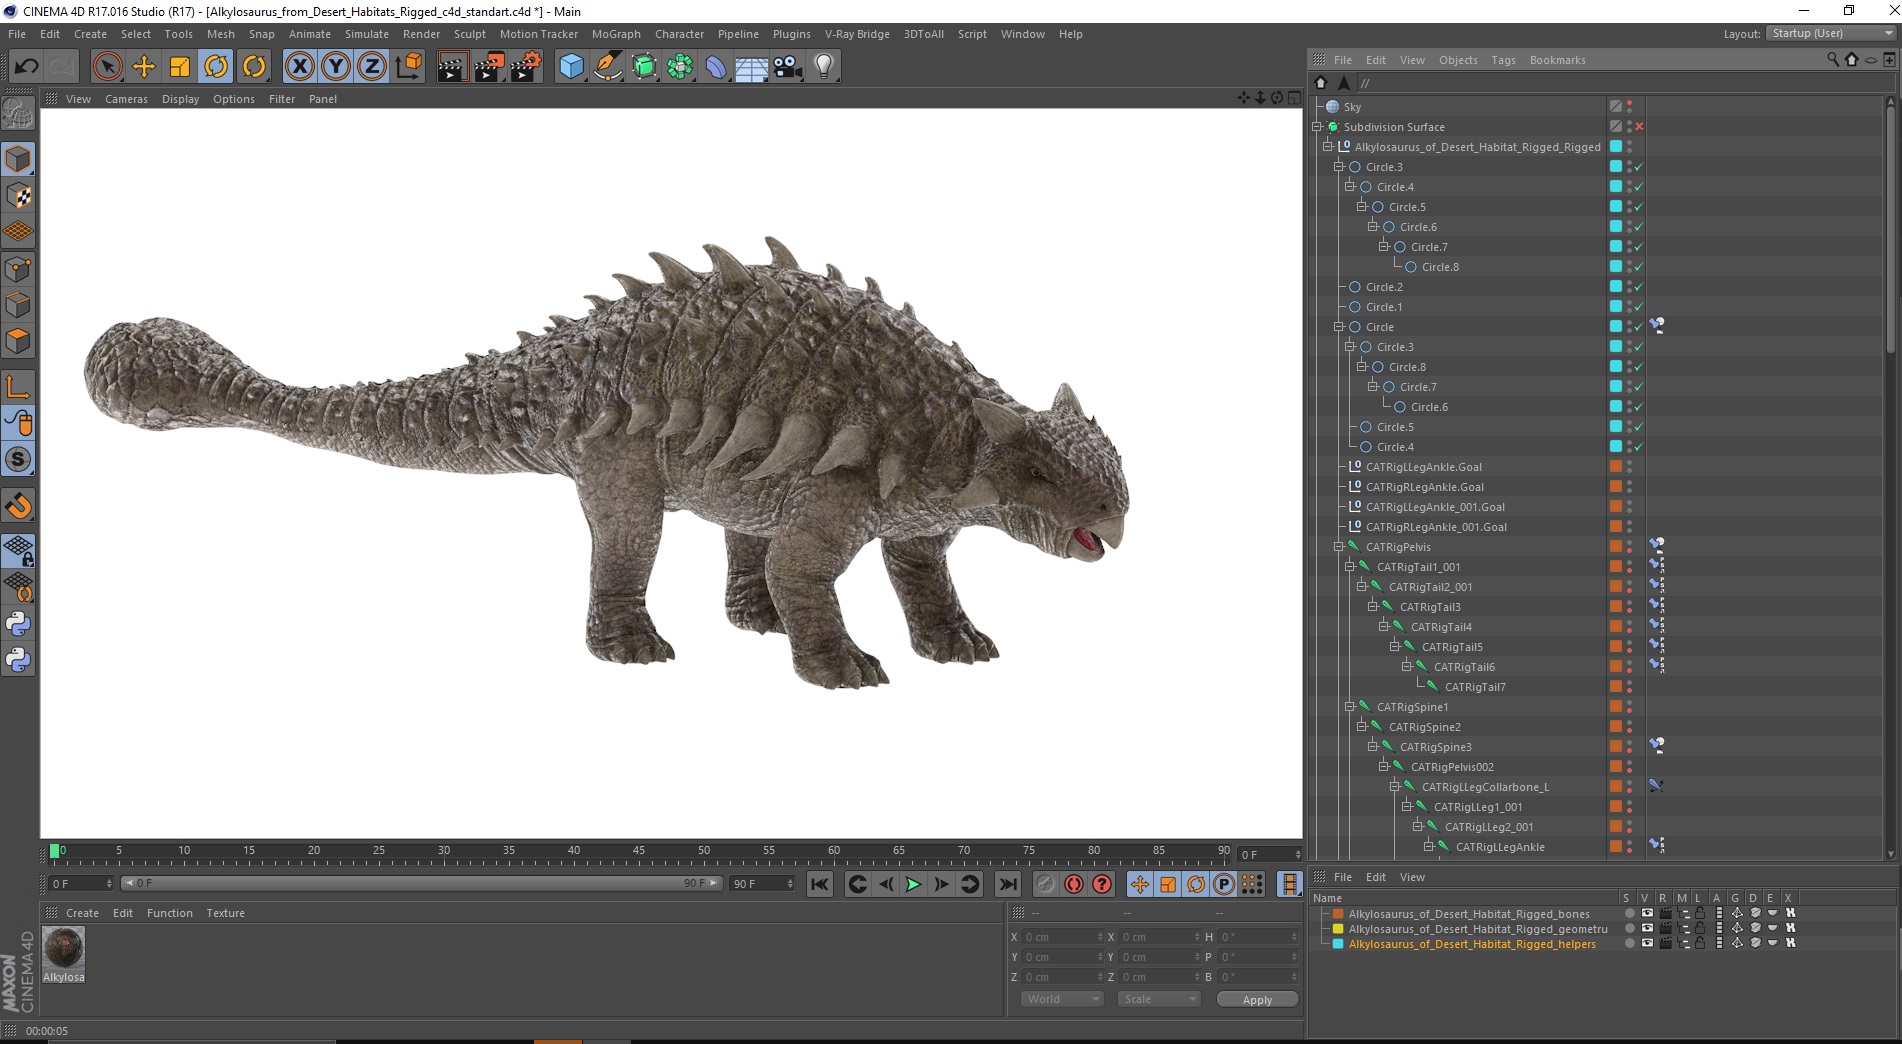
Task: Add a Floor environment object
Action: click(x=752, y=67)
